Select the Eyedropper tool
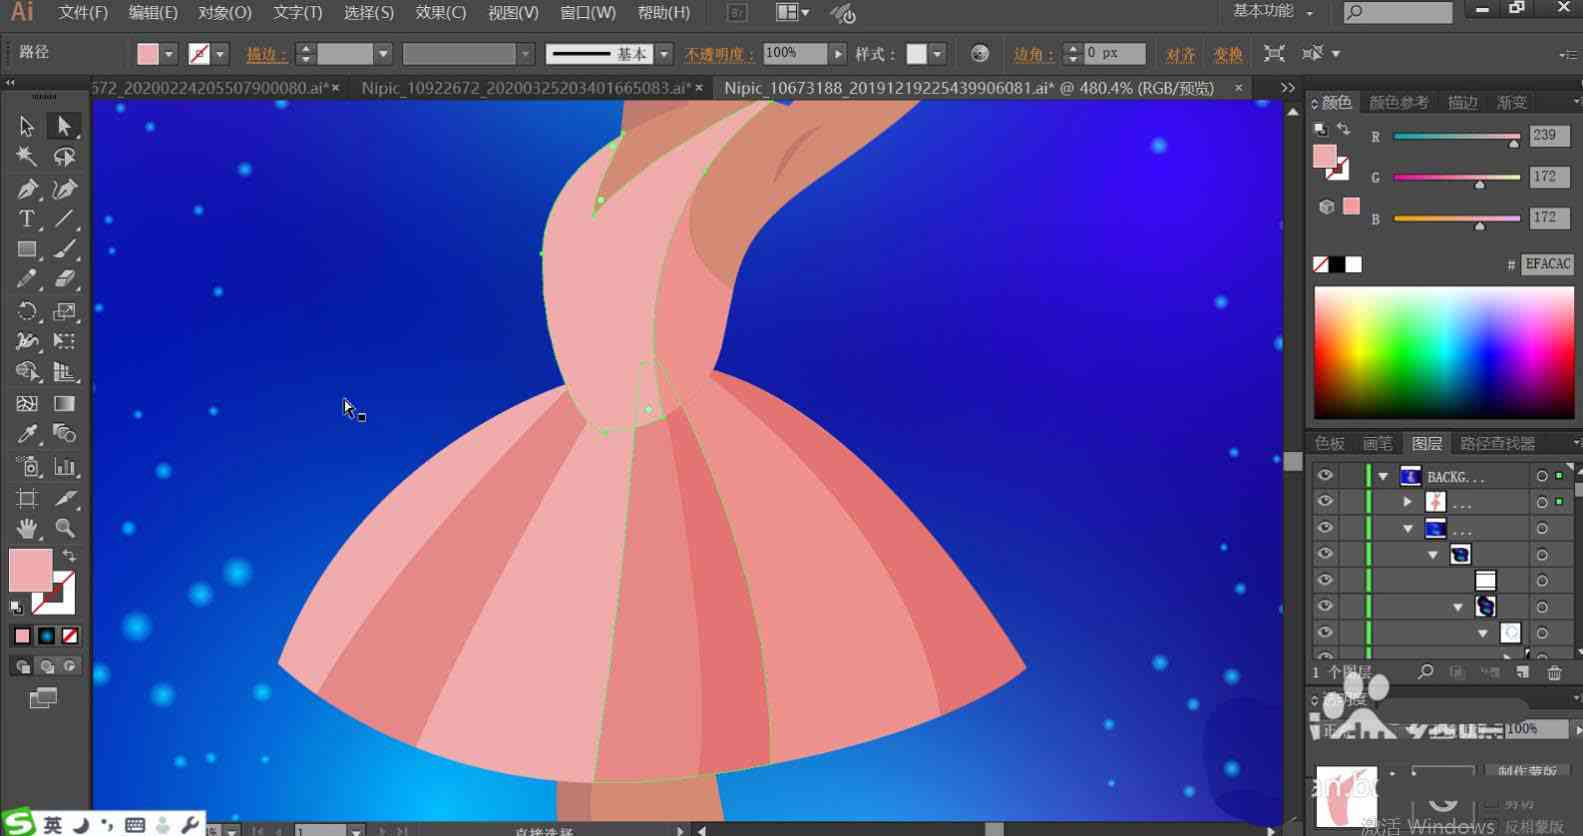 tap(27, 434)
